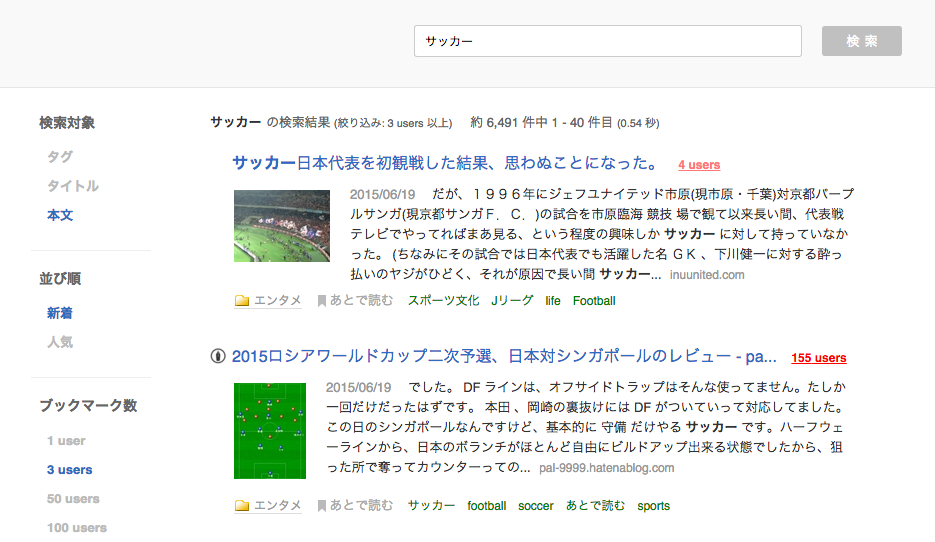Open the life tag

(553, 301)
